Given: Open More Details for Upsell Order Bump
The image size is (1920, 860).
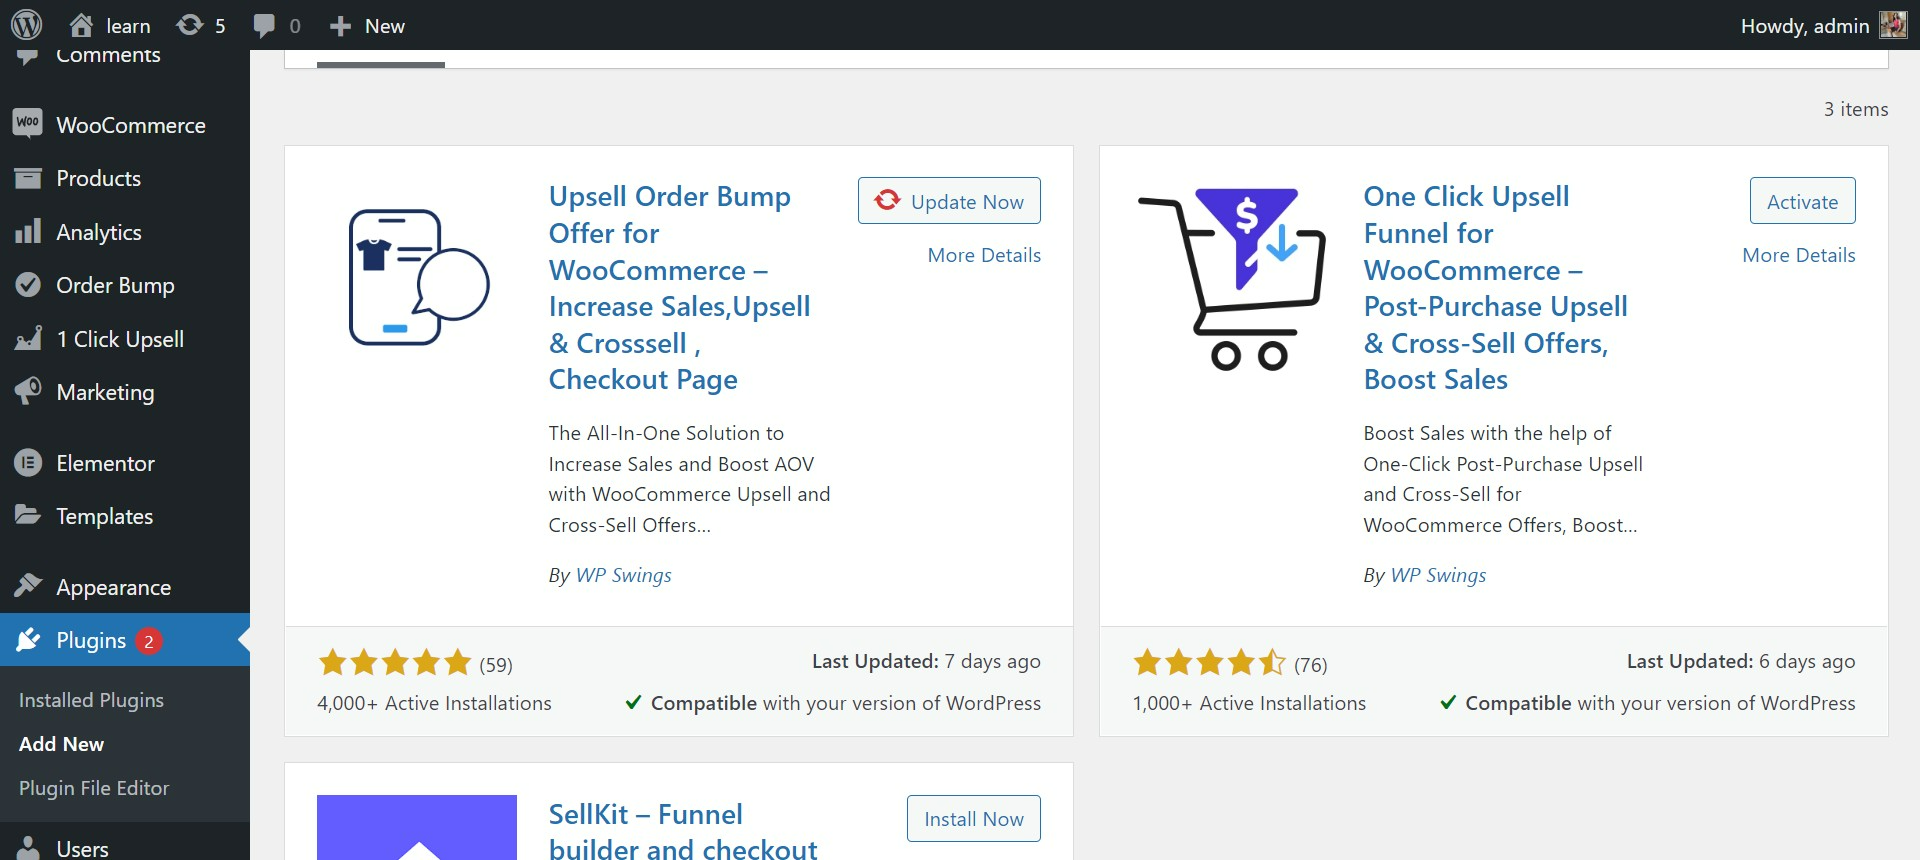Looking at the screenshot, I should (984, 255).
